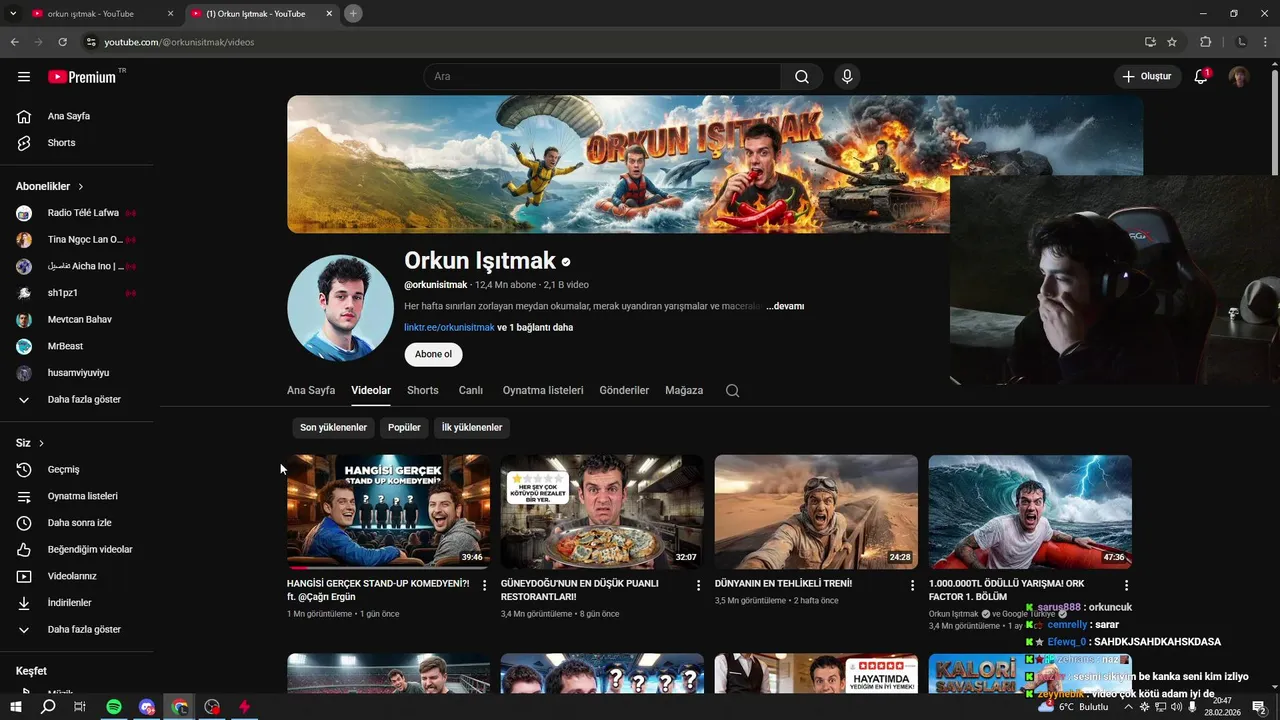Click 've 1 bağlantı daha' links text
The height and width of the screenshot is (720, 1280).
(x=535, y=328)
